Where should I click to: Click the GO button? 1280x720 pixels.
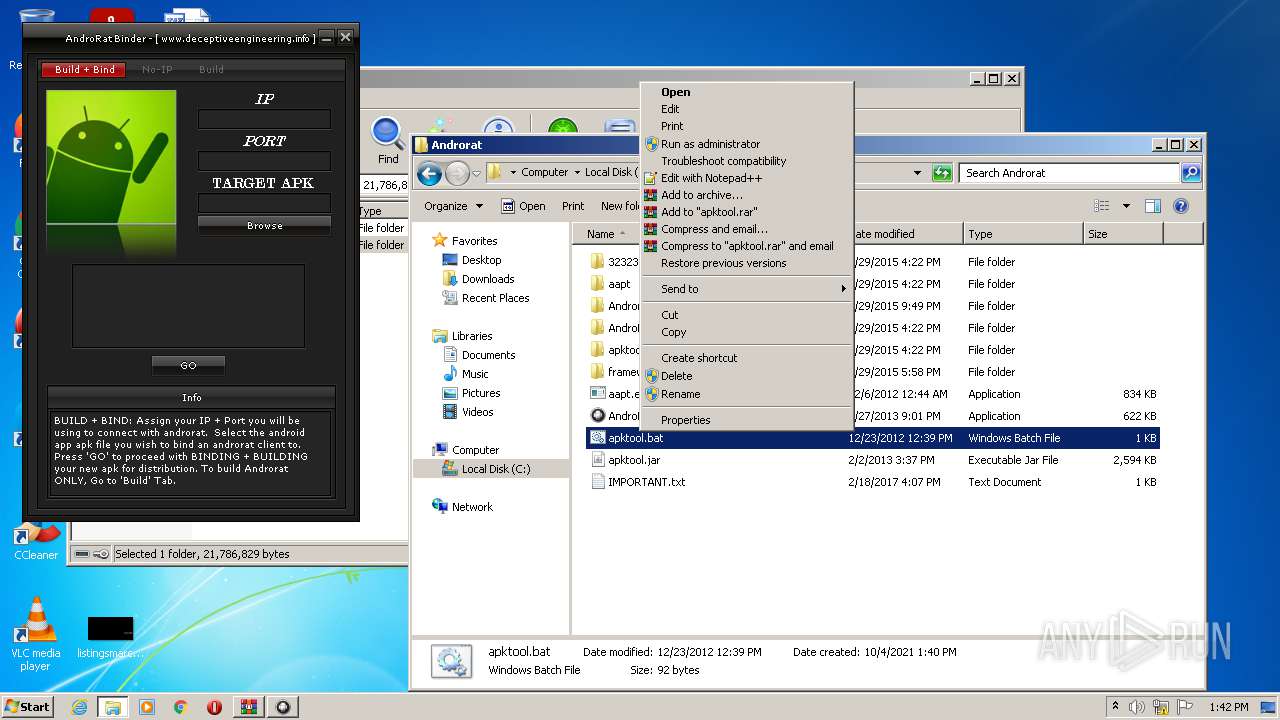[x=188, y=365]
